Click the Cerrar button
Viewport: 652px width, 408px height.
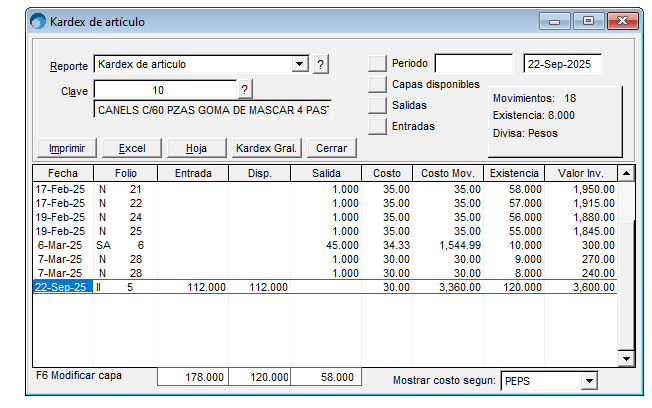pos(331,148)
